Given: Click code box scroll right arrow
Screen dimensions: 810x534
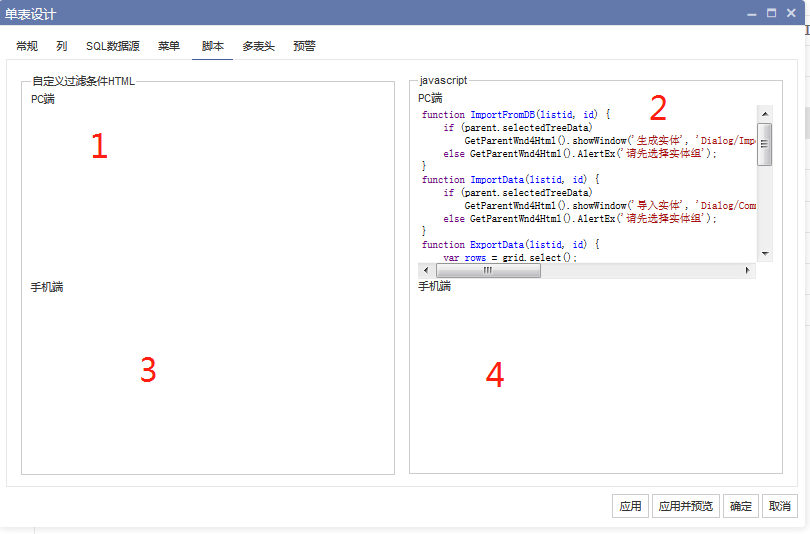Looking at the screenshot, I should coord(747,270).
